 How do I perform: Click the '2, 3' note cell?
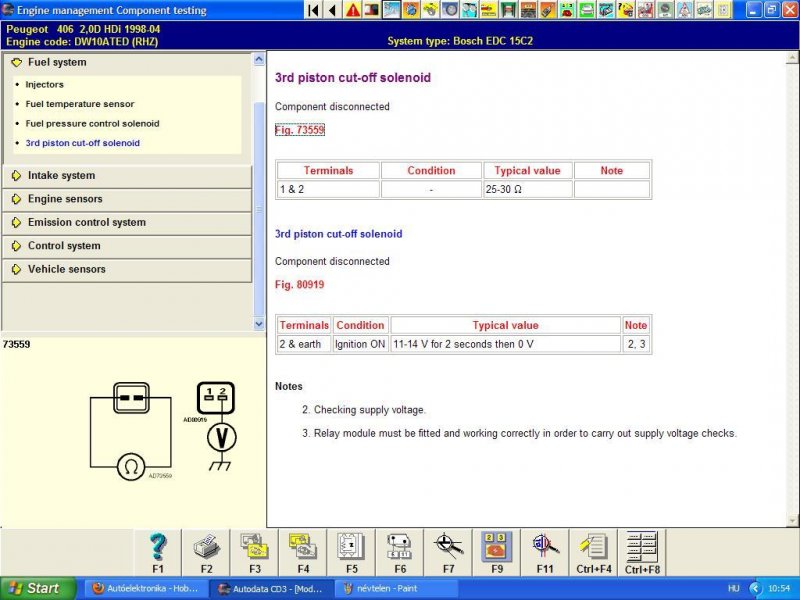click(636, 344)
